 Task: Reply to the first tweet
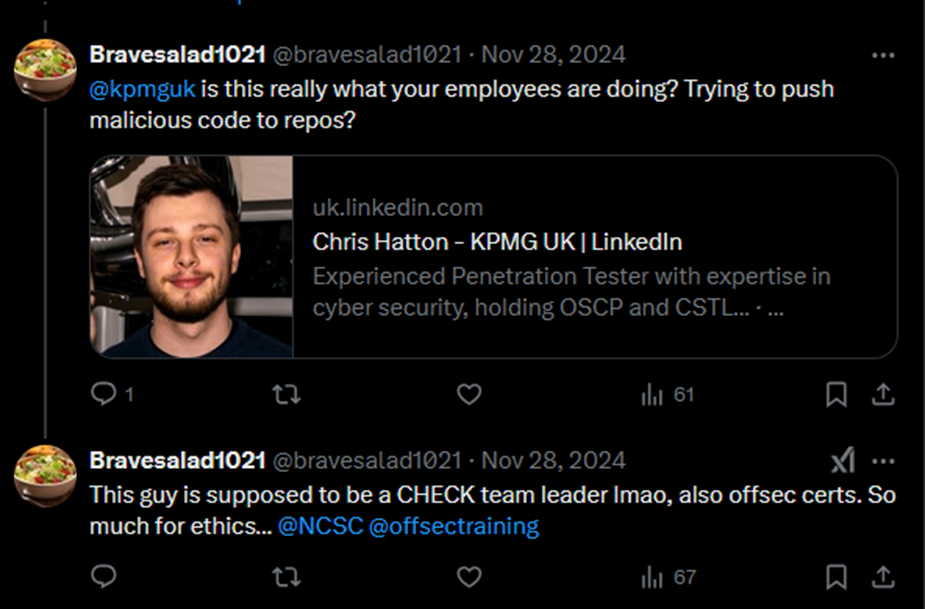click(x=103, y=394)
